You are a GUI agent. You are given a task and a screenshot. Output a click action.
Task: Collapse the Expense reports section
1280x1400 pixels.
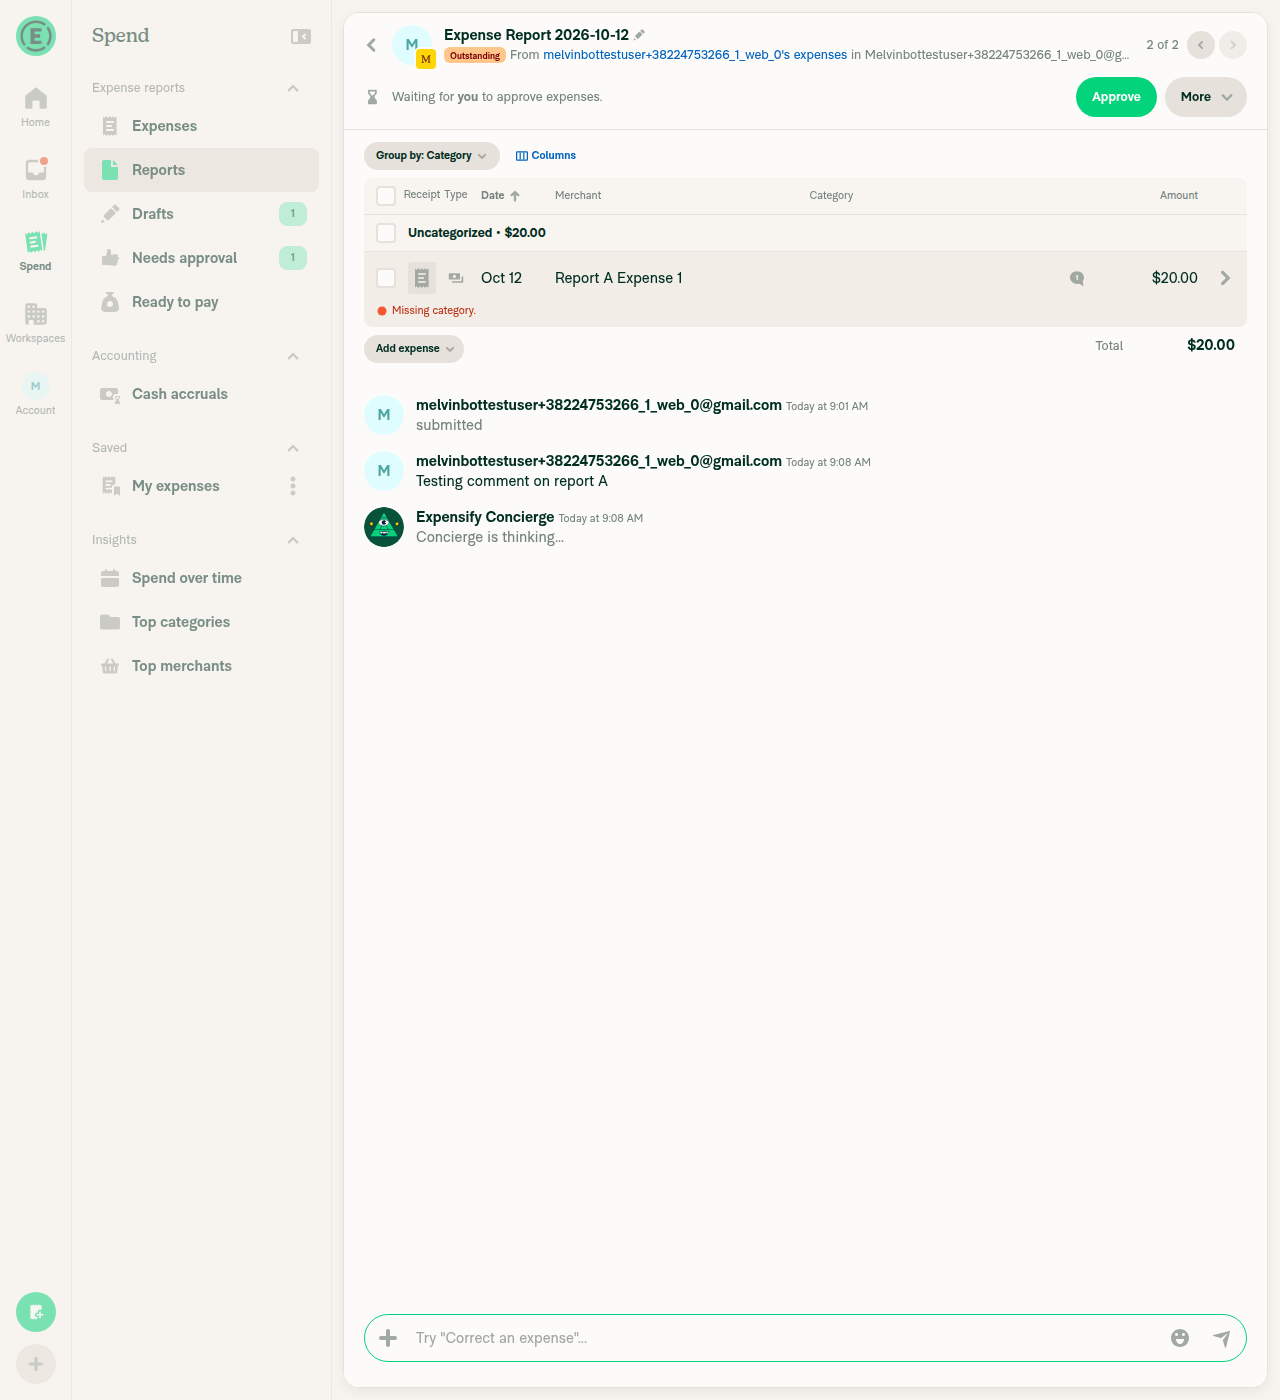(x=293, y=88)
